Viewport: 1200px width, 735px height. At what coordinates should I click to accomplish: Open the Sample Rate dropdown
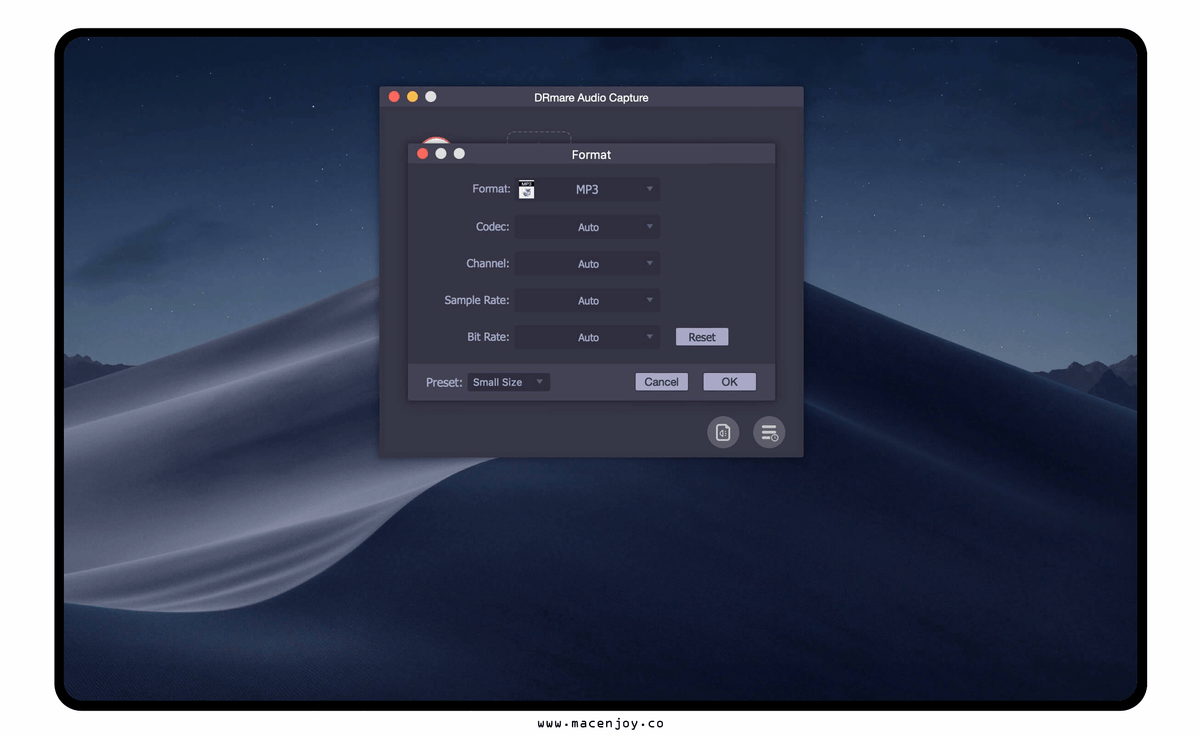click(x=587, y=300)
